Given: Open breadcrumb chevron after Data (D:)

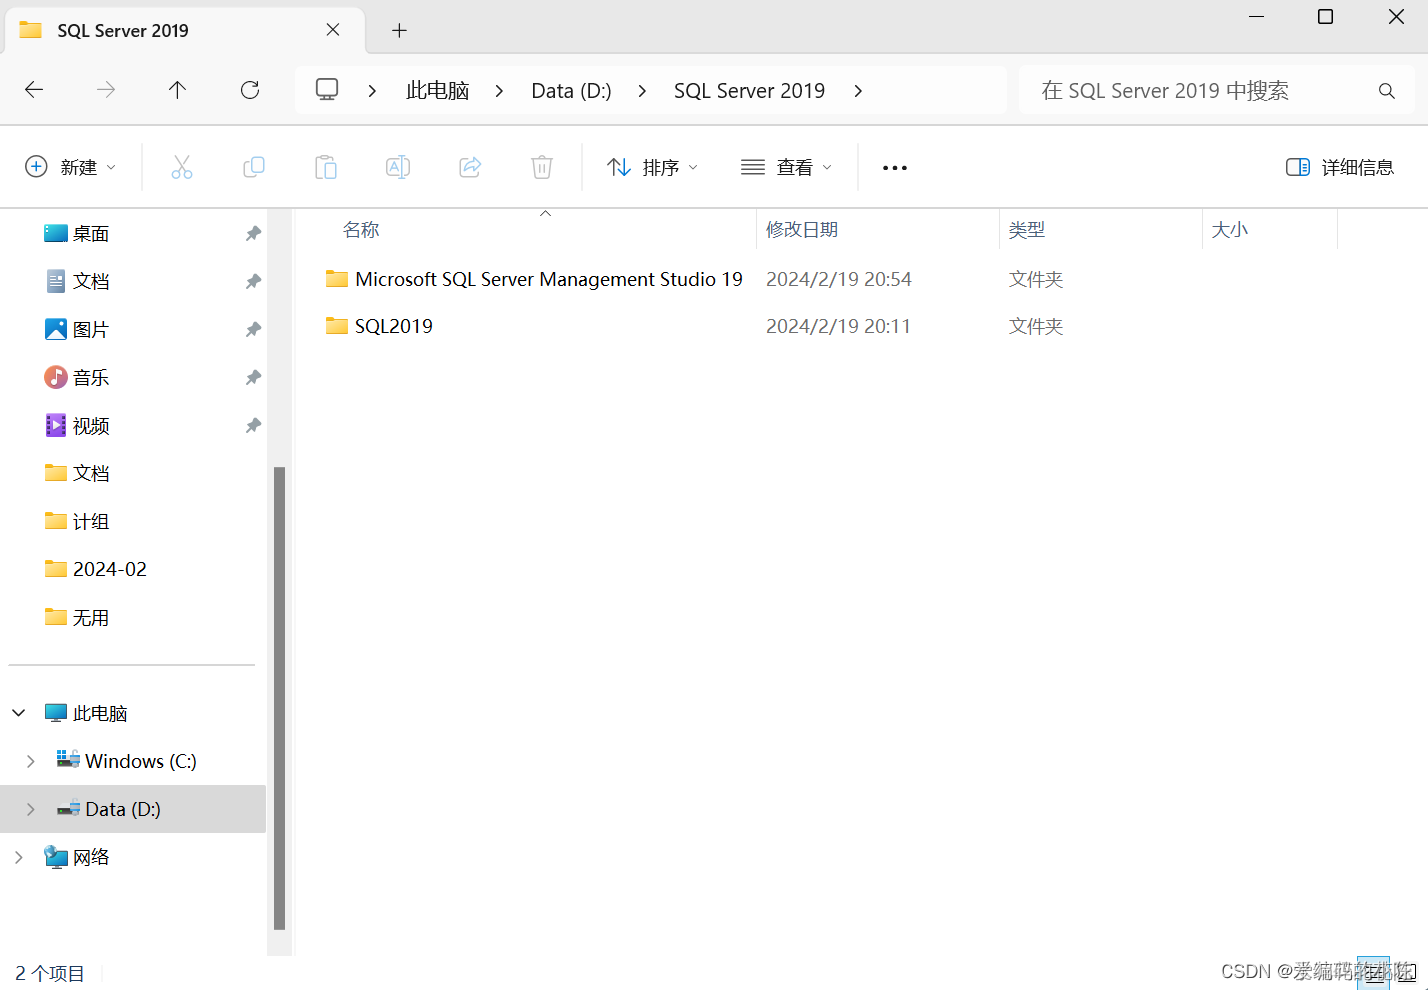Looking at the screenshot, I should pos(642,91).
